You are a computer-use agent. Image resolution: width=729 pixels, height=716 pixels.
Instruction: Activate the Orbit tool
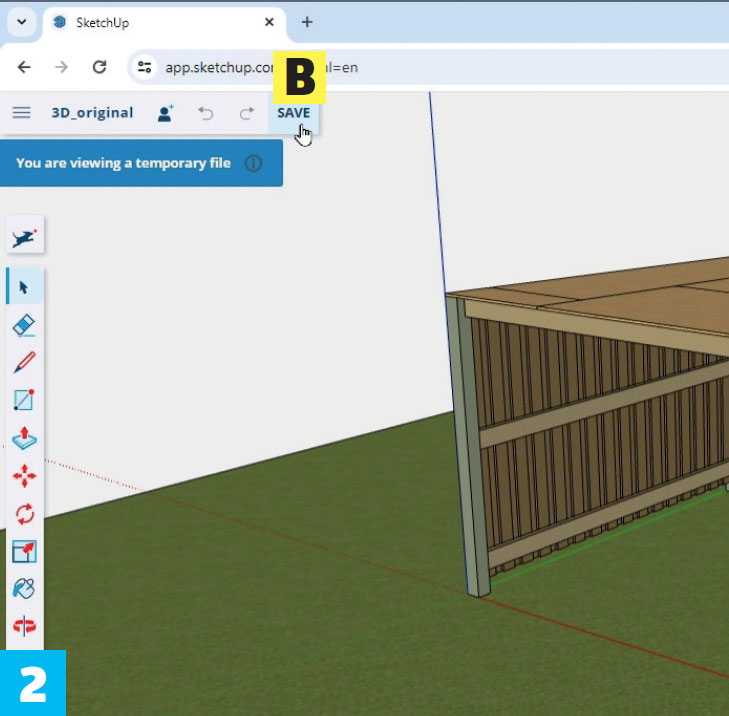click(x=24, y=627)
